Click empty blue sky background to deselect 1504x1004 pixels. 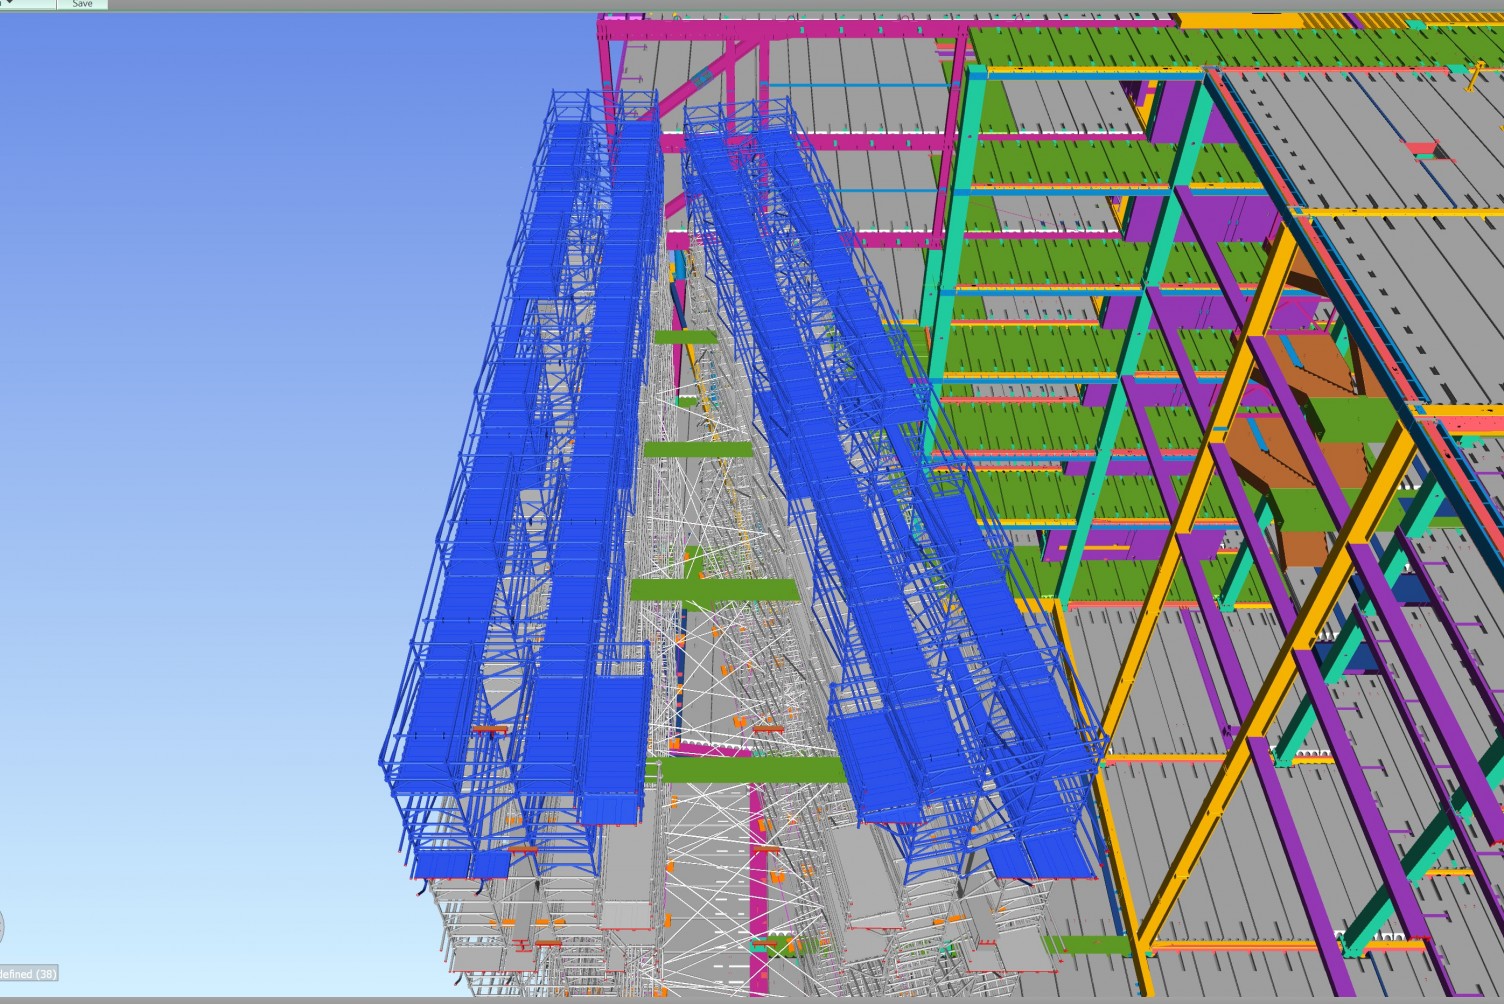tap(200, 400)
